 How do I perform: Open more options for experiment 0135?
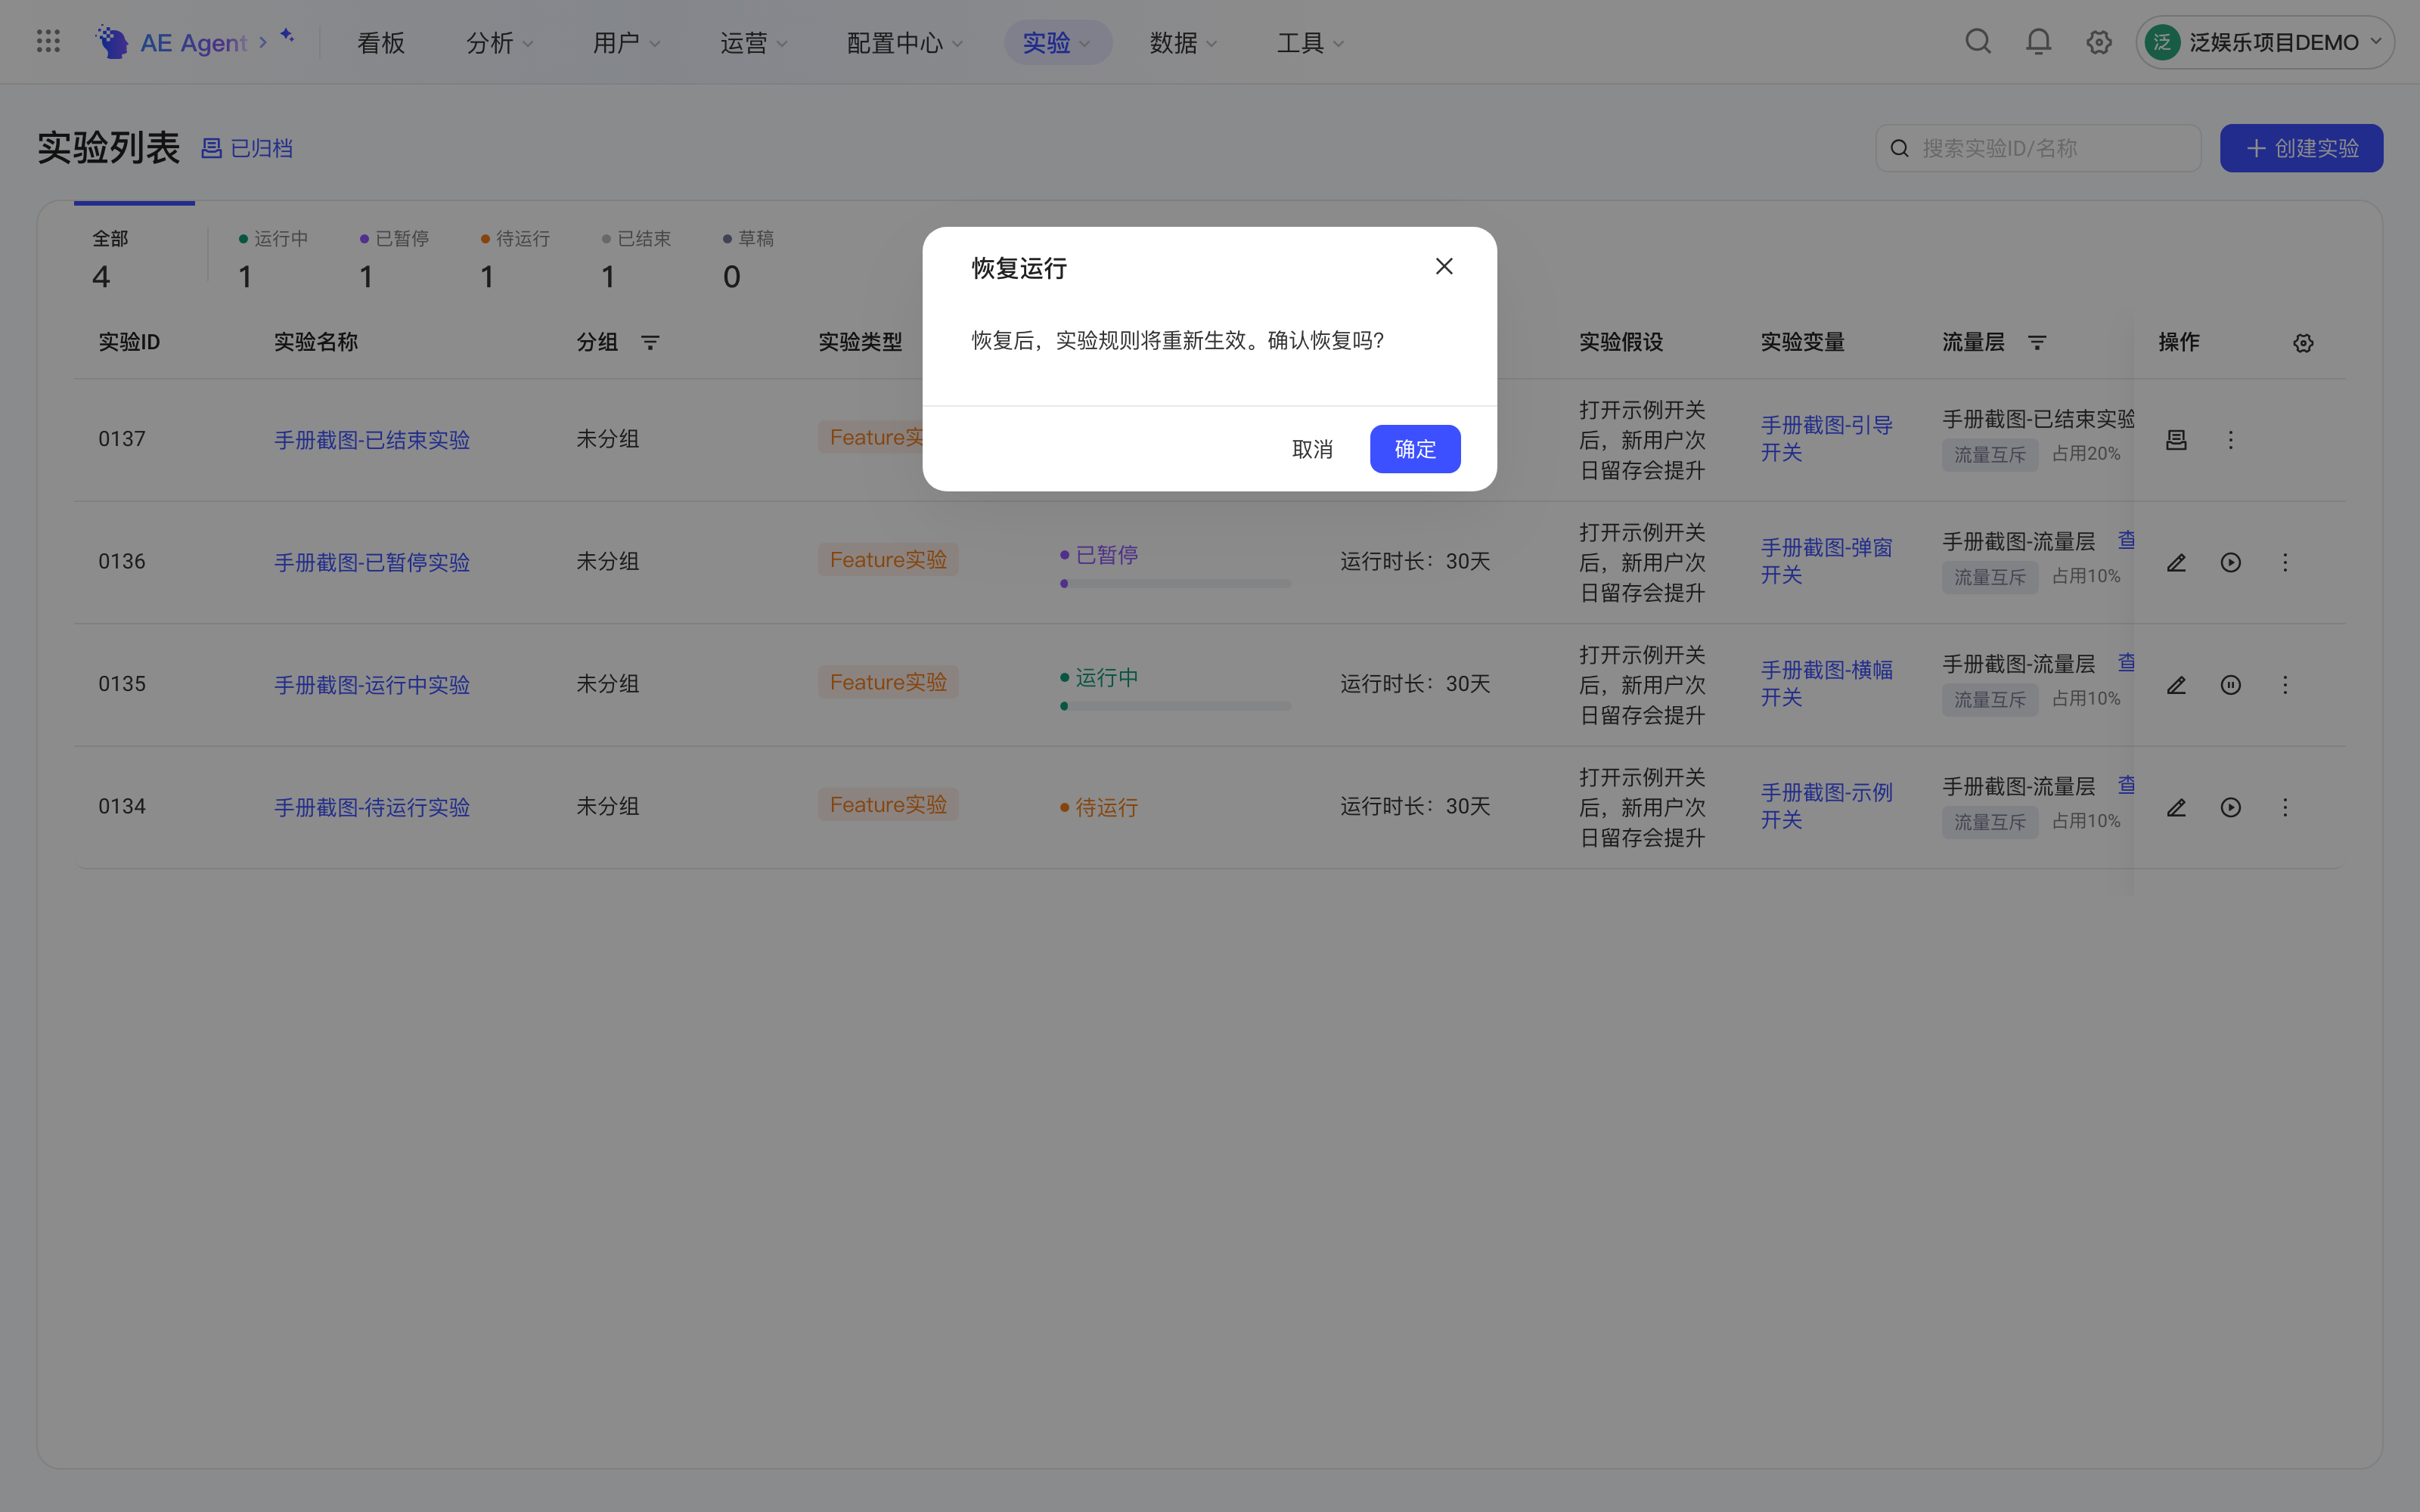[x=2284, y=685]
